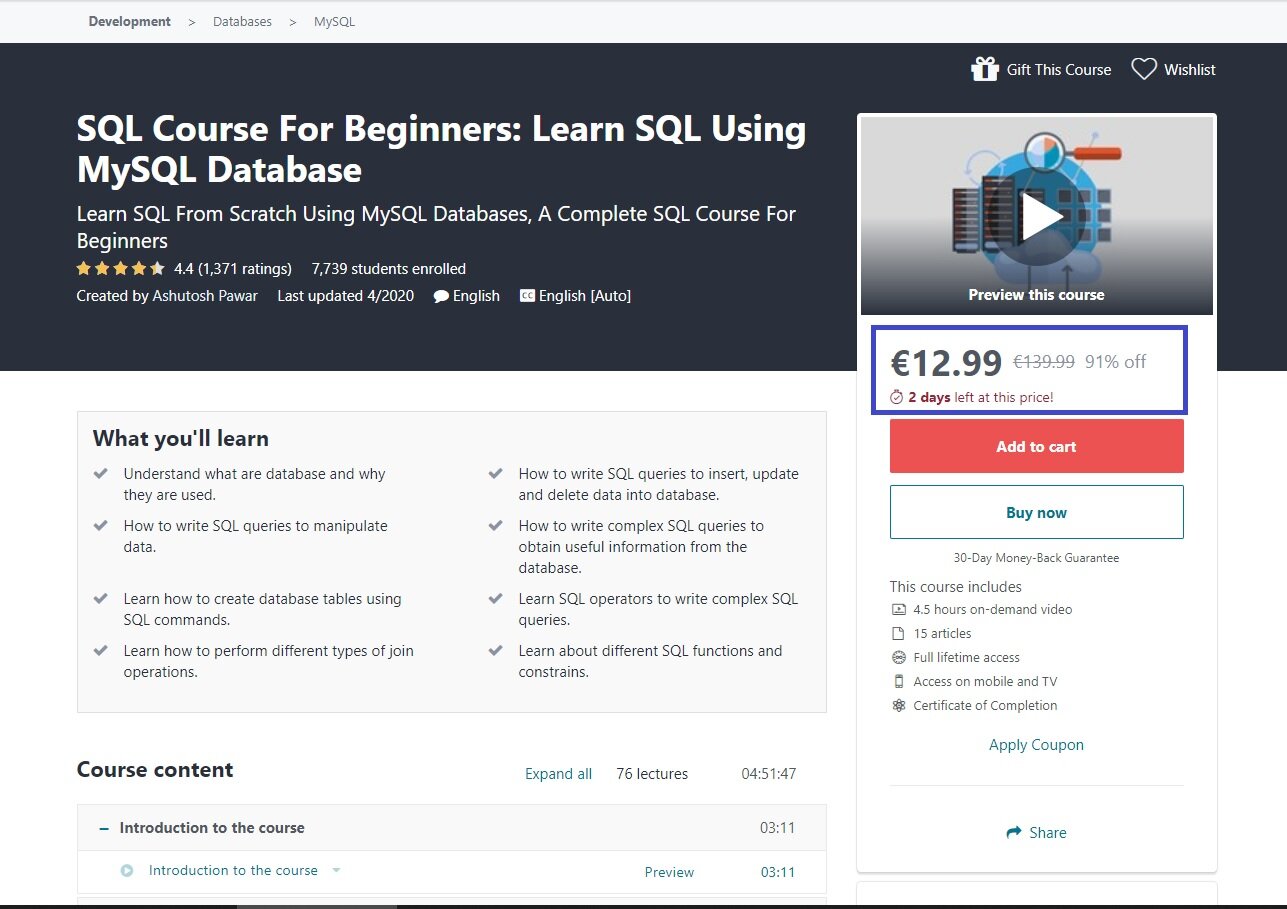
Task: Click the '30-Day Money-Back Guarantee' text
Action: 1036,558
